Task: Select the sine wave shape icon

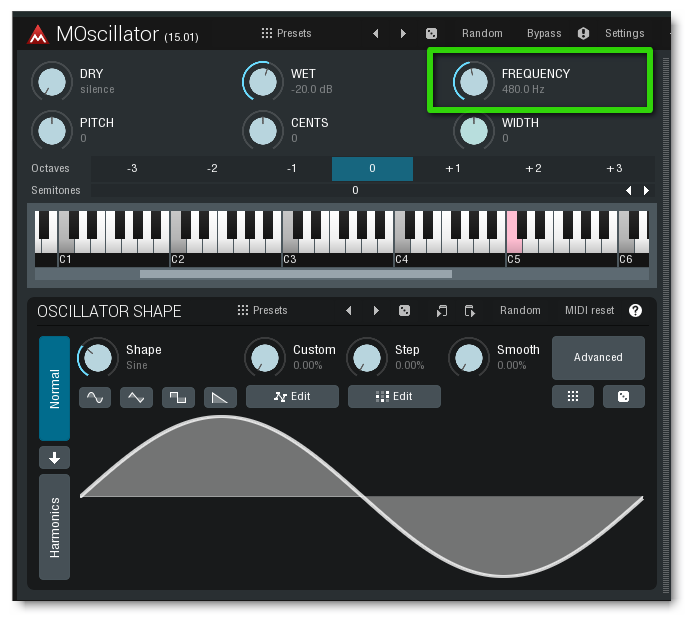Action: [x=95, y=397]
